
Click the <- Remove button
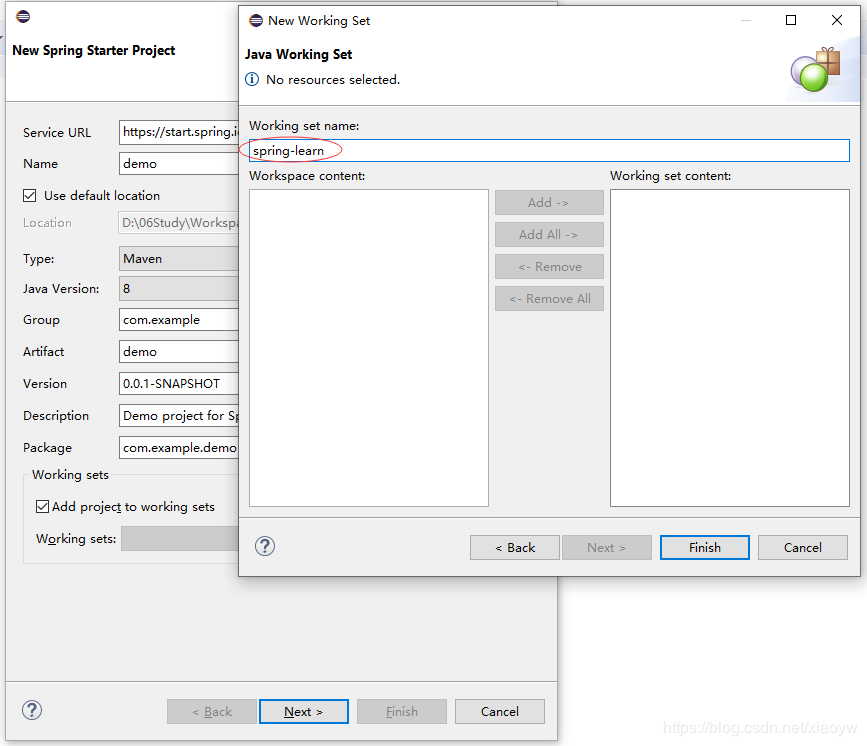(x=549, y=267)
